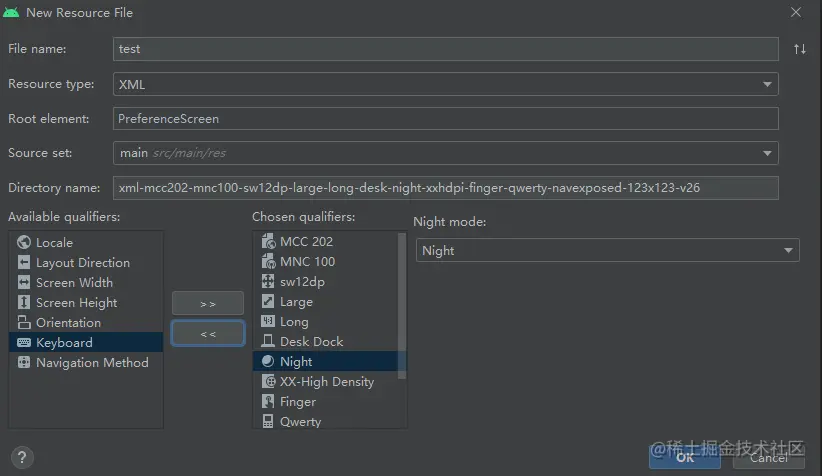Open the help question mark button

pyautogui.click(x=22, y=458)
